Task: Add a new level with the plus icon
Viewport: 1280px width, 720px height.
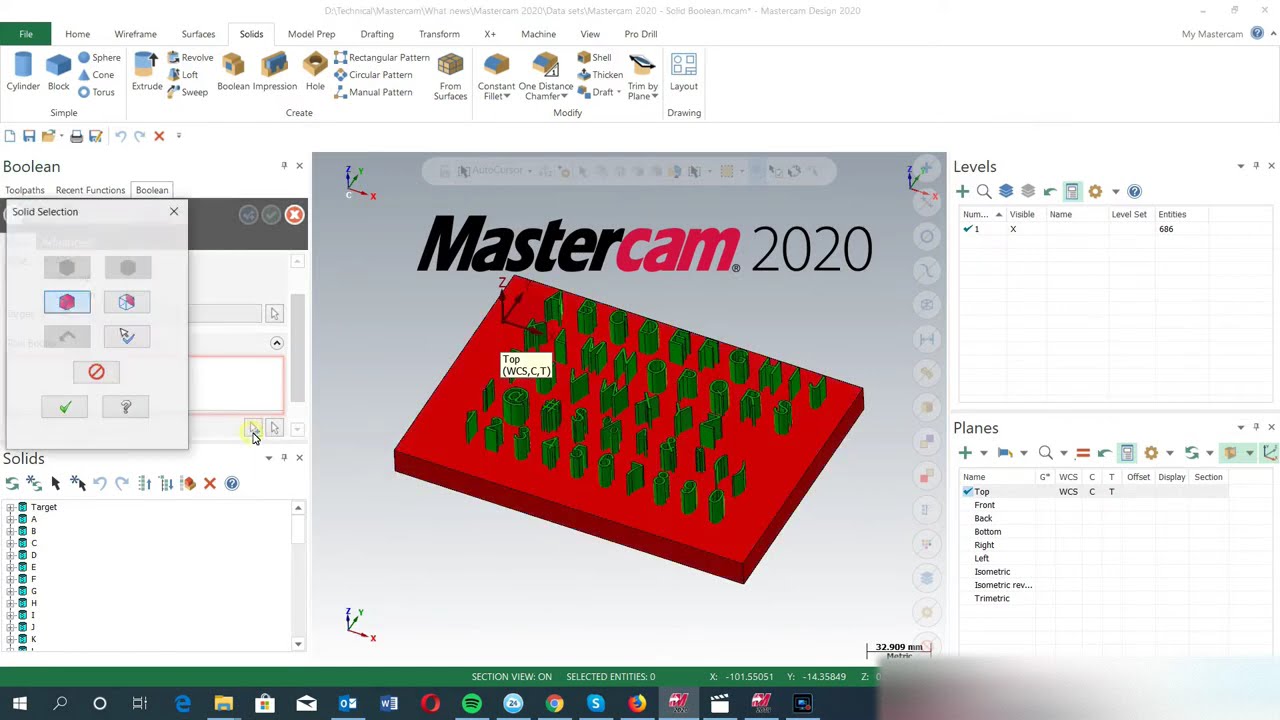Action: click(x=962, y=191)
